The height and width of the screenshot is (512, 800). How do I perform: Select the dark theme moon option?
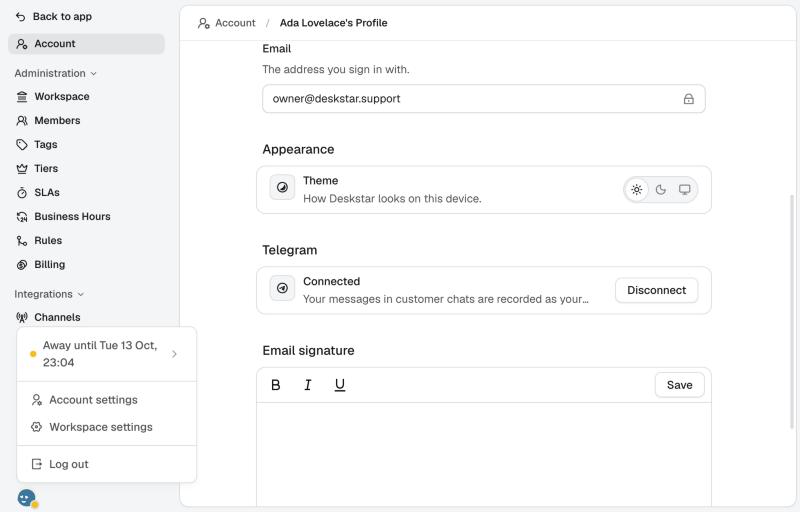[661, 190]
